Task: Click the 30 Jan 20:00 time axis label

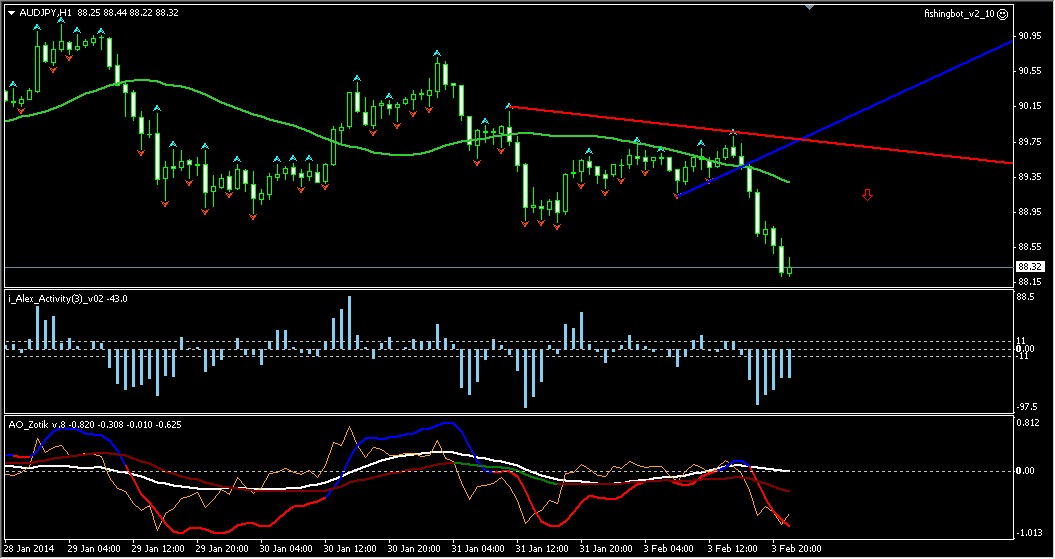Action: pos(414,548)
